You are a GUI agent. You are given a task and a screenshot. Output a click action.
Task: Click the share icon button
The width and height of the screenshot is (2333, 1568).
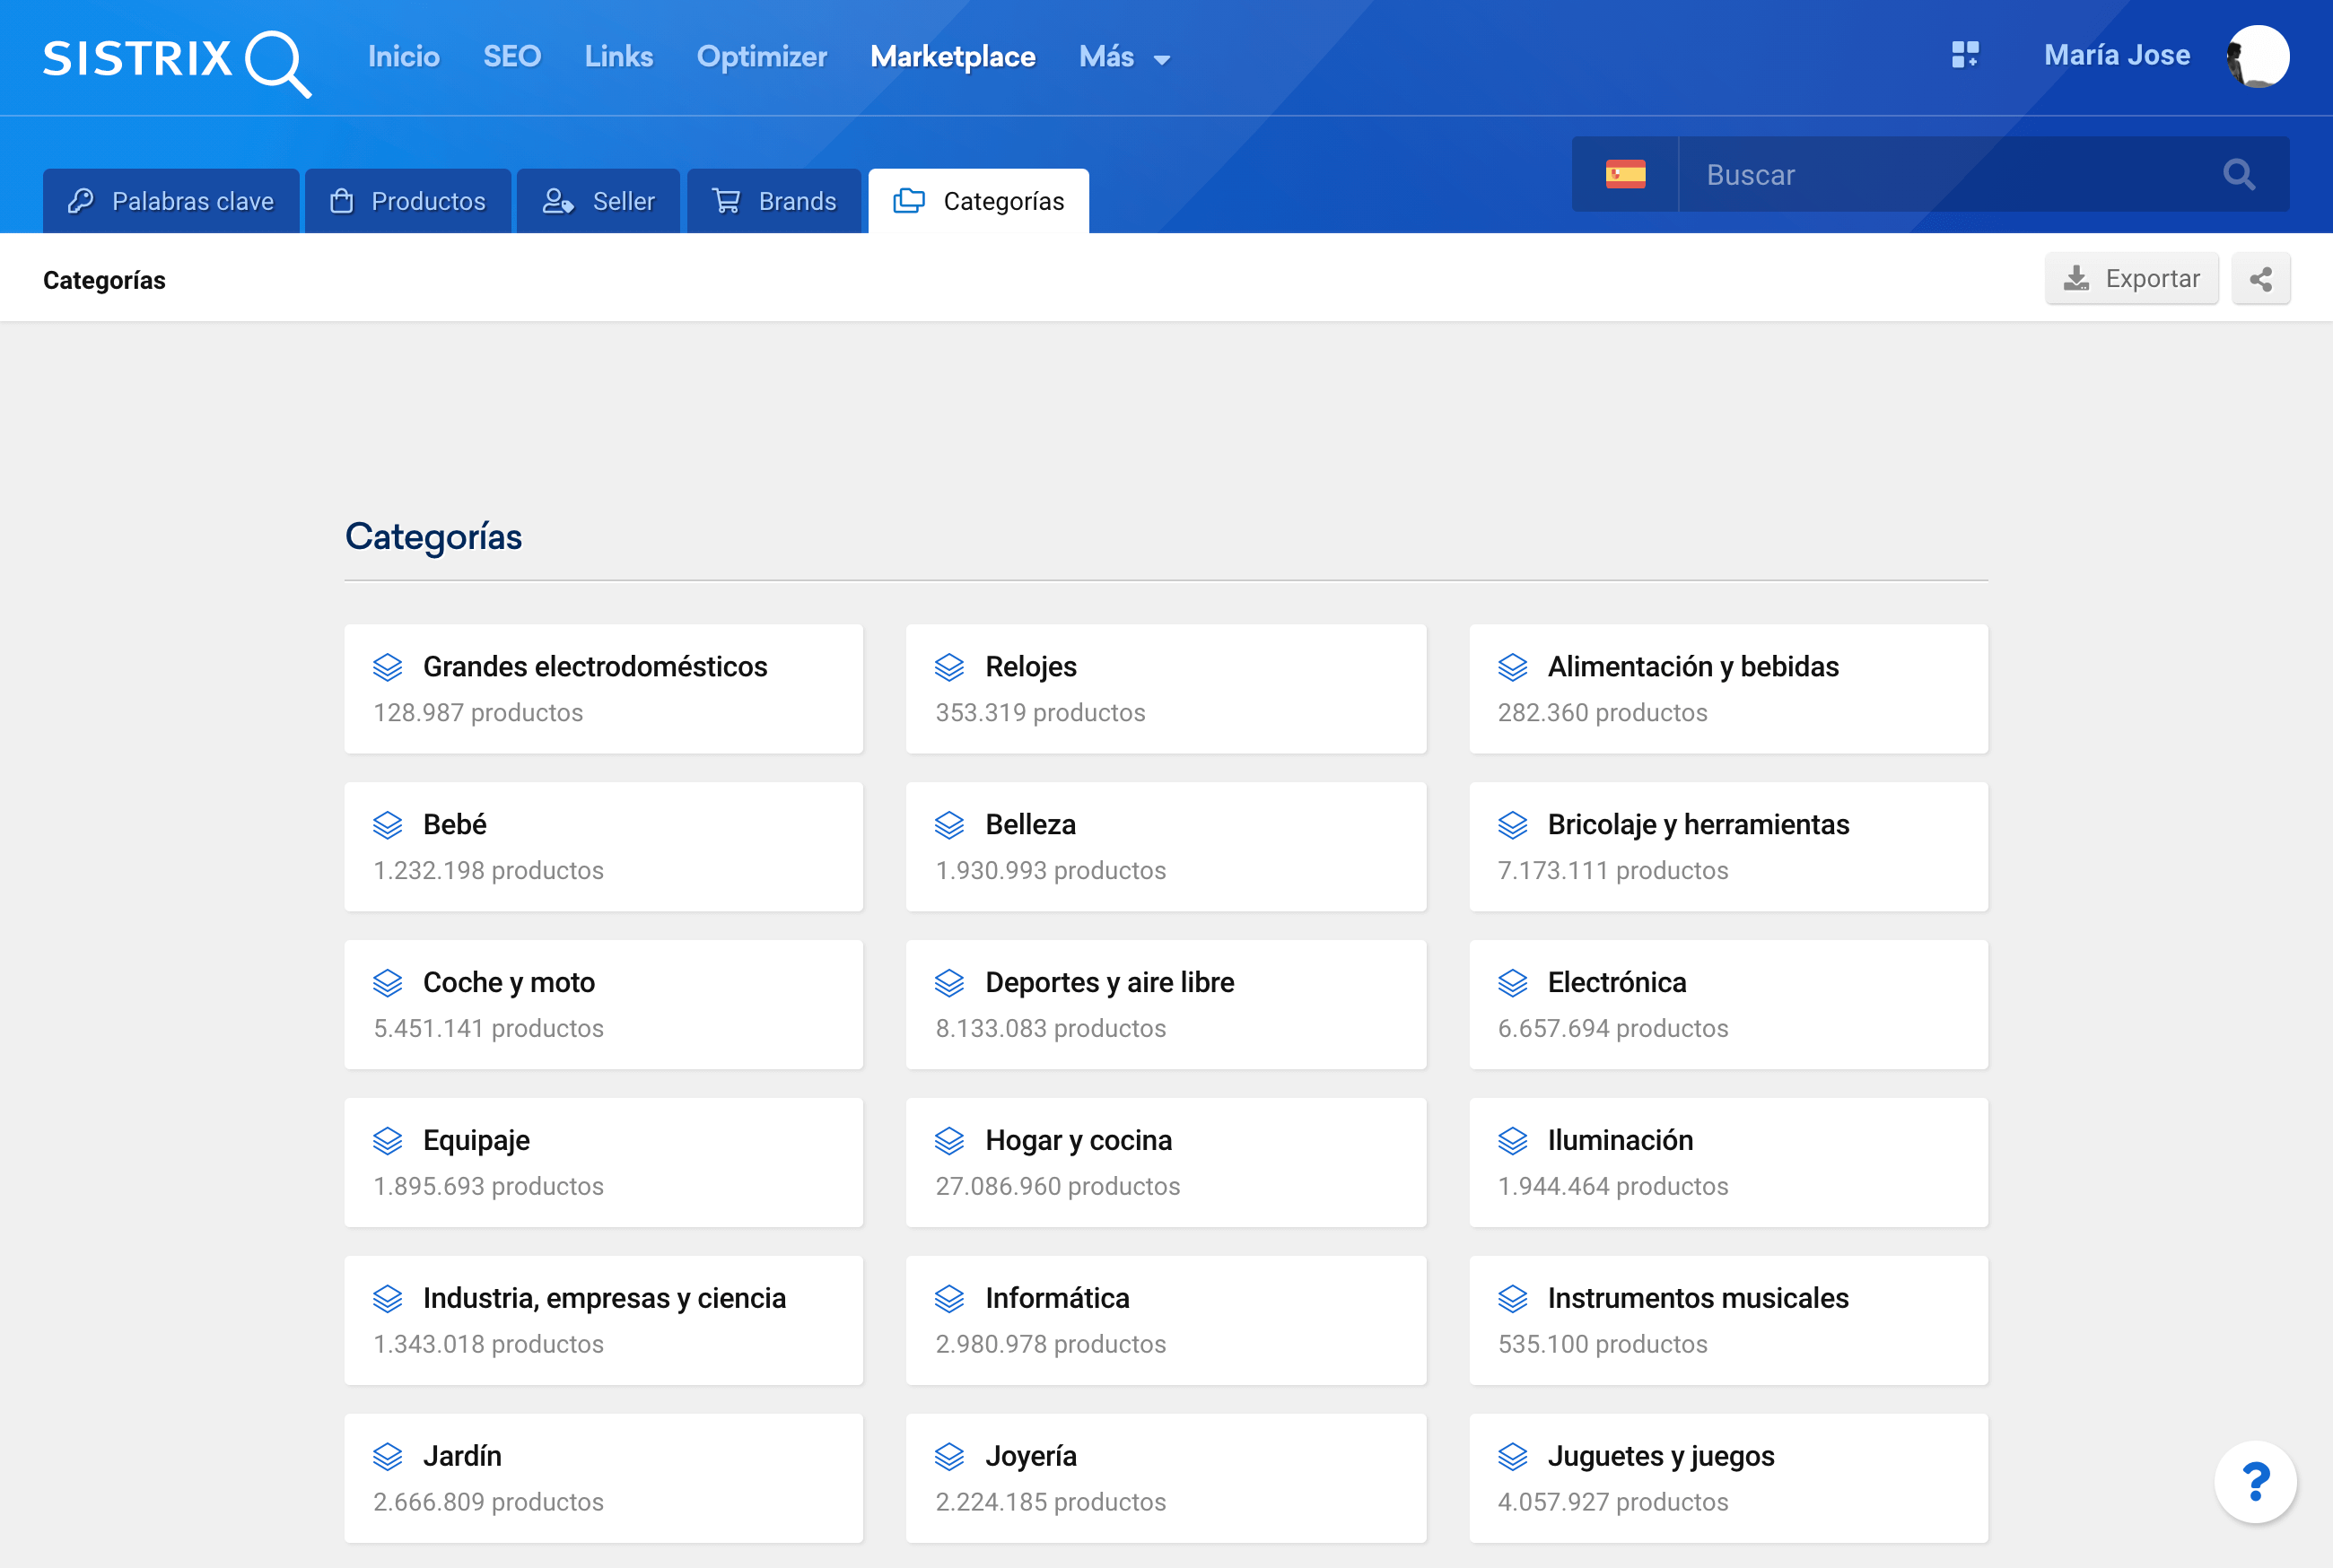tap(2260, 279)
